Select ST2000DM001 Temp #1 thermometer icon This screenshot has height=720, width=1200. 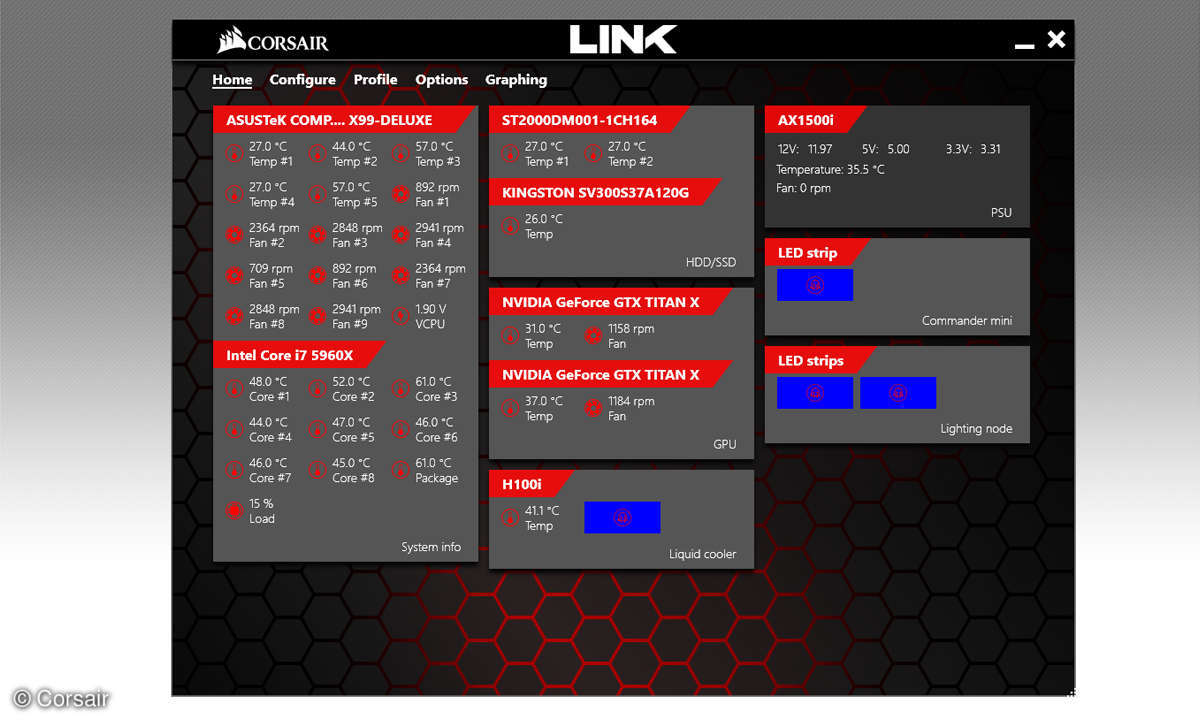pos(509,153)
